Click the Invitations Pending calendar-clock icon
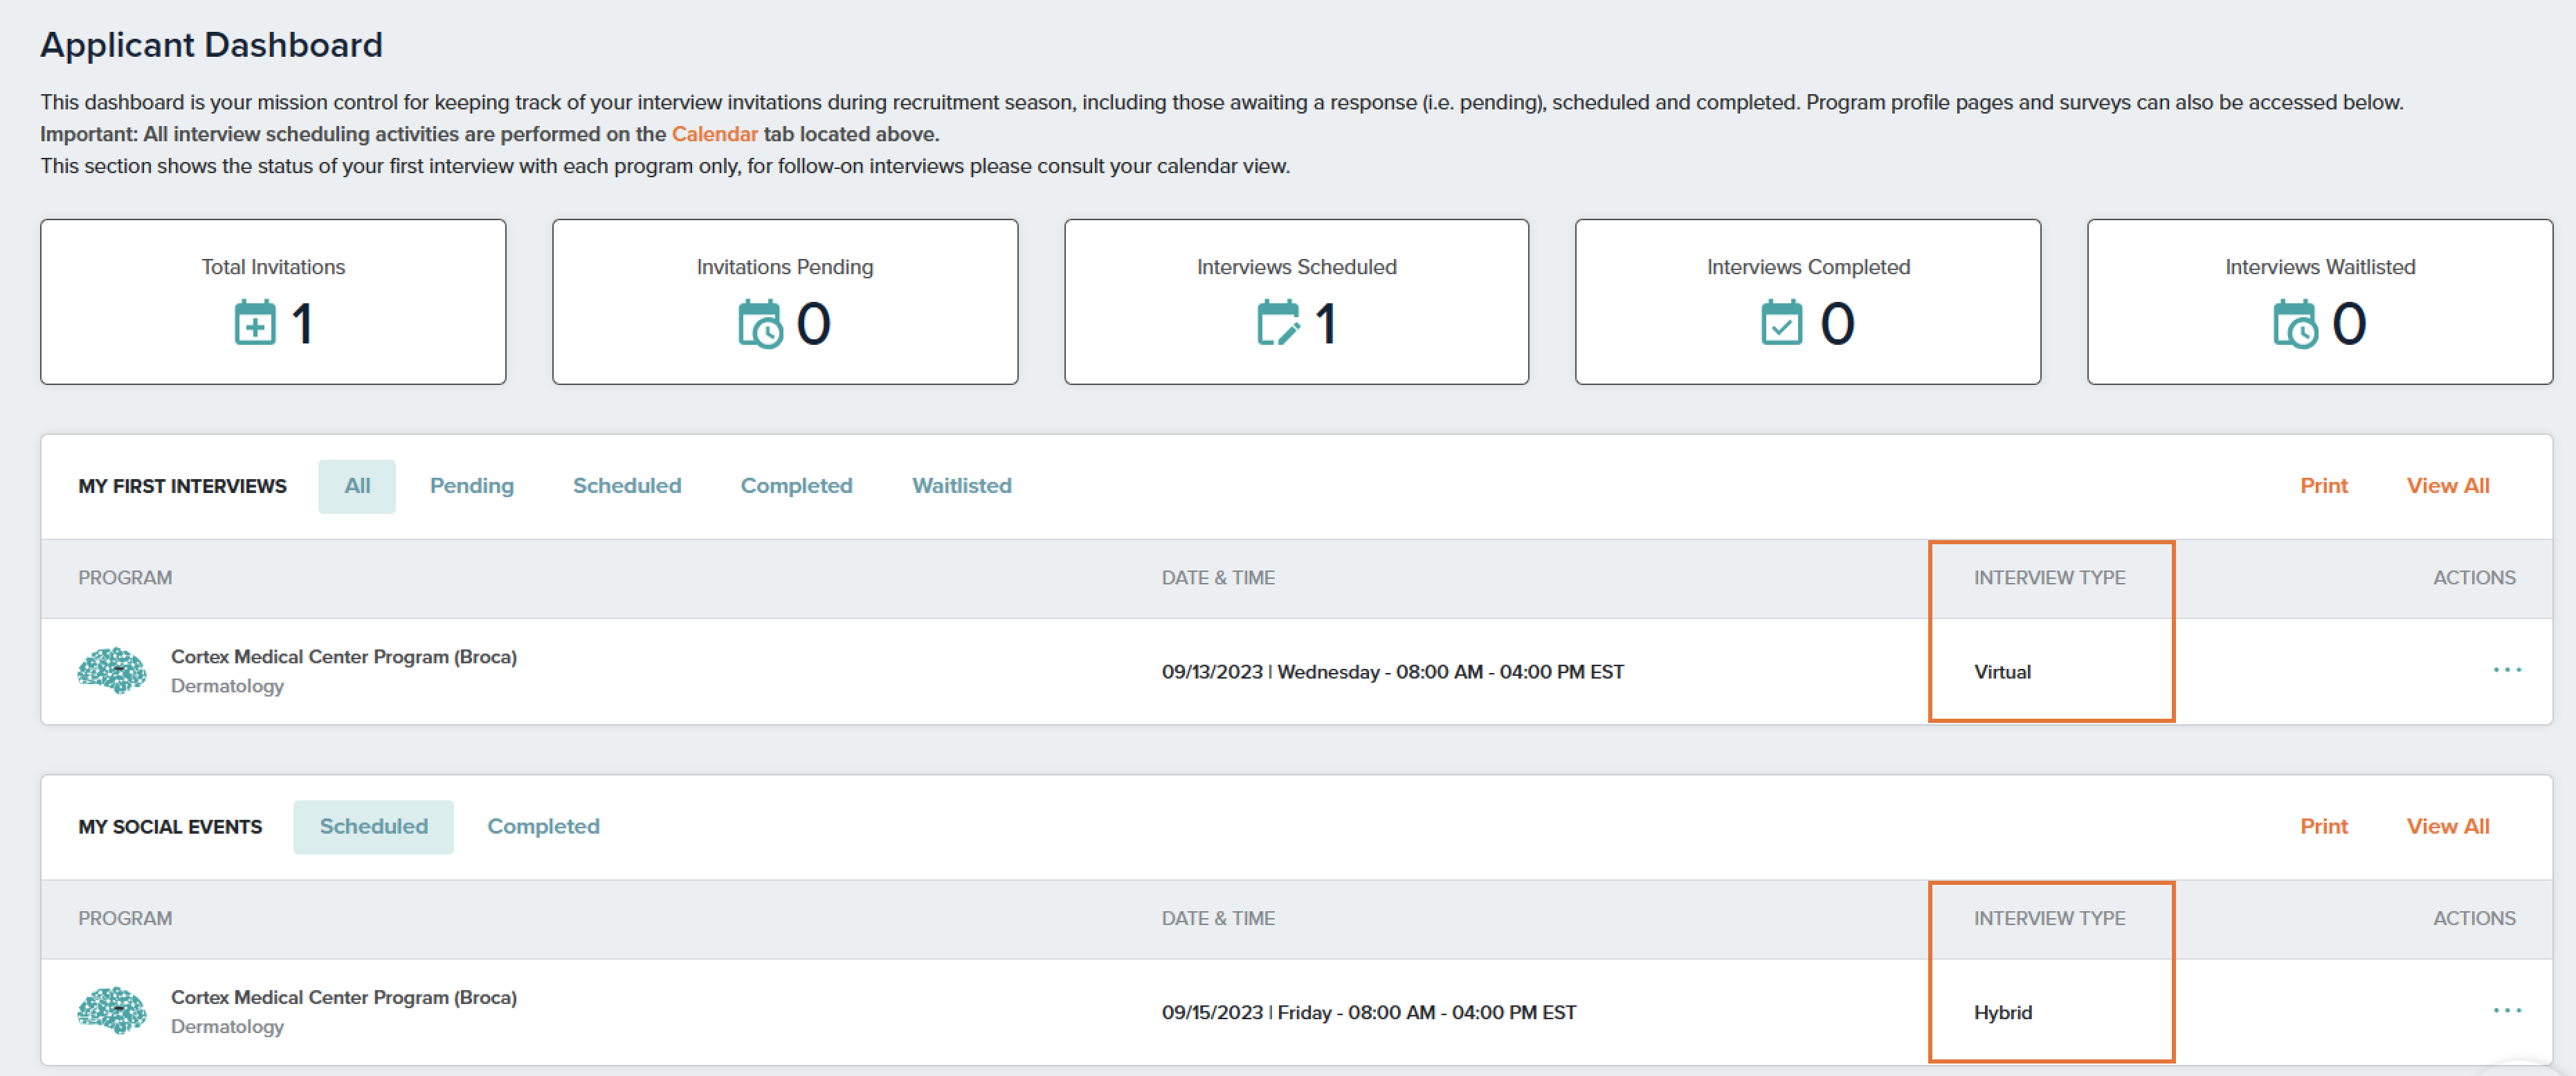Image resolution: width=2576 pixels, height=1076 pixels. tap(760, 323)
